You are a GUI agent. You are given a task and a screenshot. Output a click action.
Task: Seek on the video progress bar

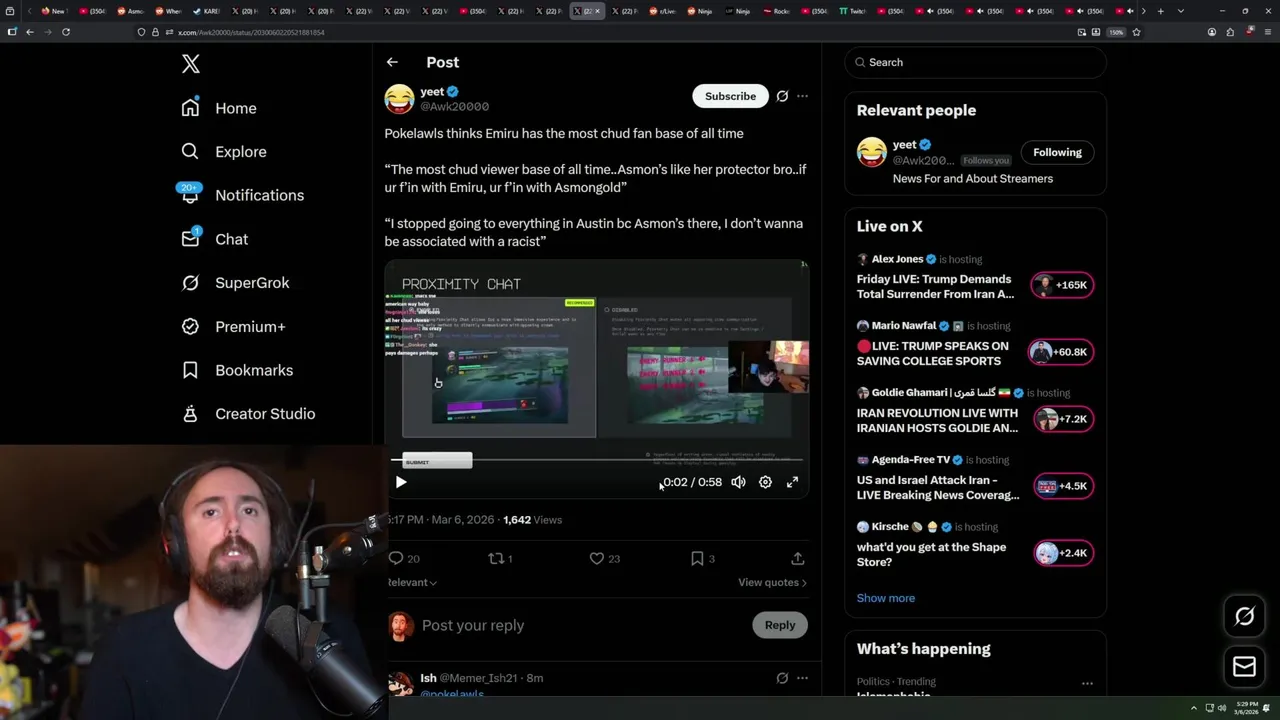[x=597, y=461]
